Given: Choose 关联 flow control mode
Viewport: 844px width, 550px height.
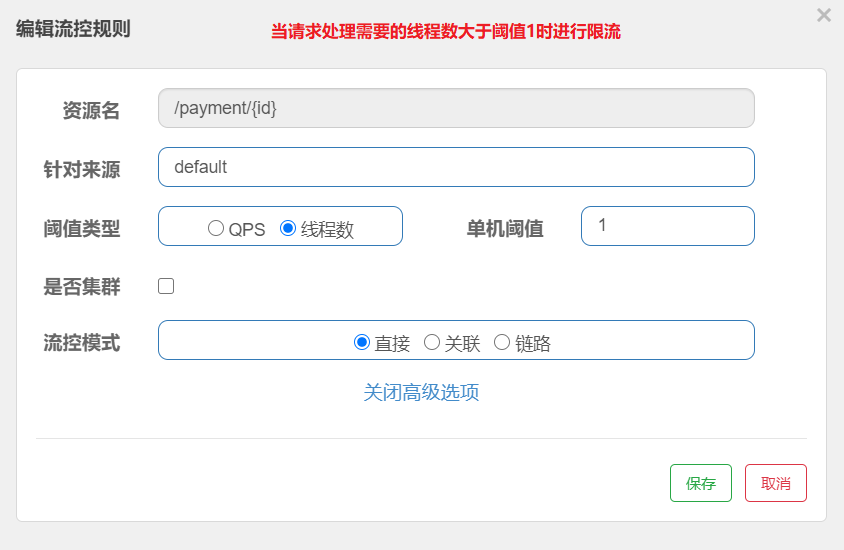Looking at the screenshot, I should (432, 342).
